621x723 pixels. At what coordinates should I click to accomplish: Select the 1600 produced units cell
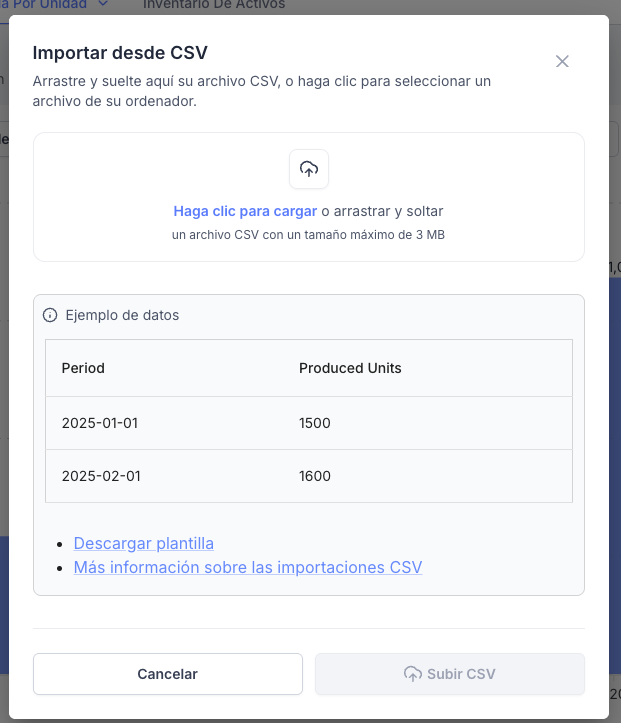tap(315, 476)
